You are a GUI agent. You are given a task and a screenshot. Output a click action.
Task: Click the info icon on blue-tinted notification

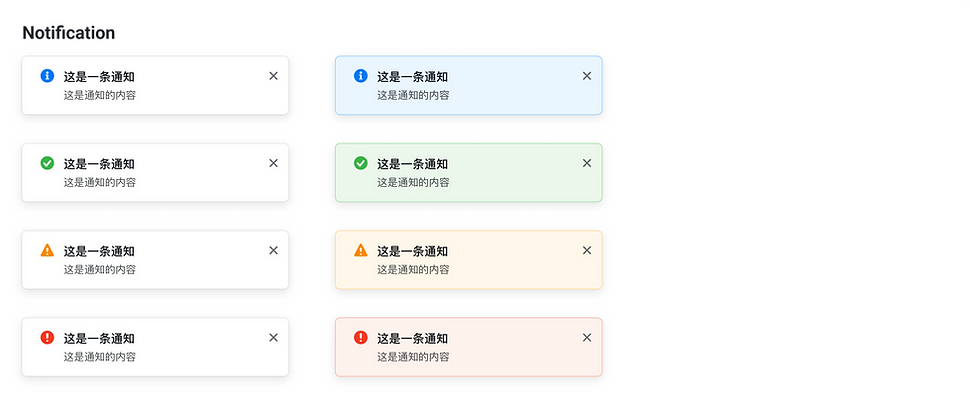coord(361,75)
